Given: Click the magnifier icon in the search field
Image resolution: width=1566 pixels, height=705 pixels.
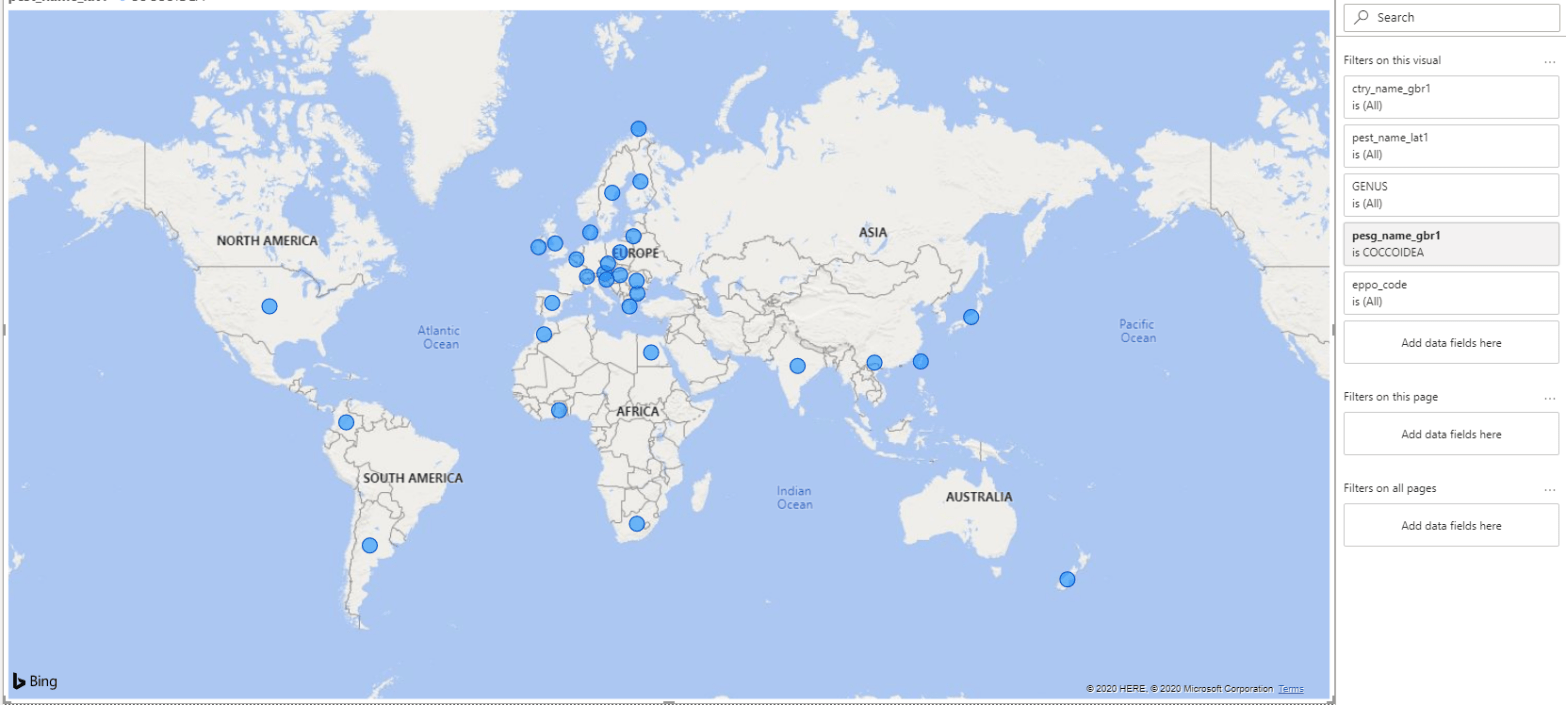Looking at the screenshot, I should click(1361, 18).
